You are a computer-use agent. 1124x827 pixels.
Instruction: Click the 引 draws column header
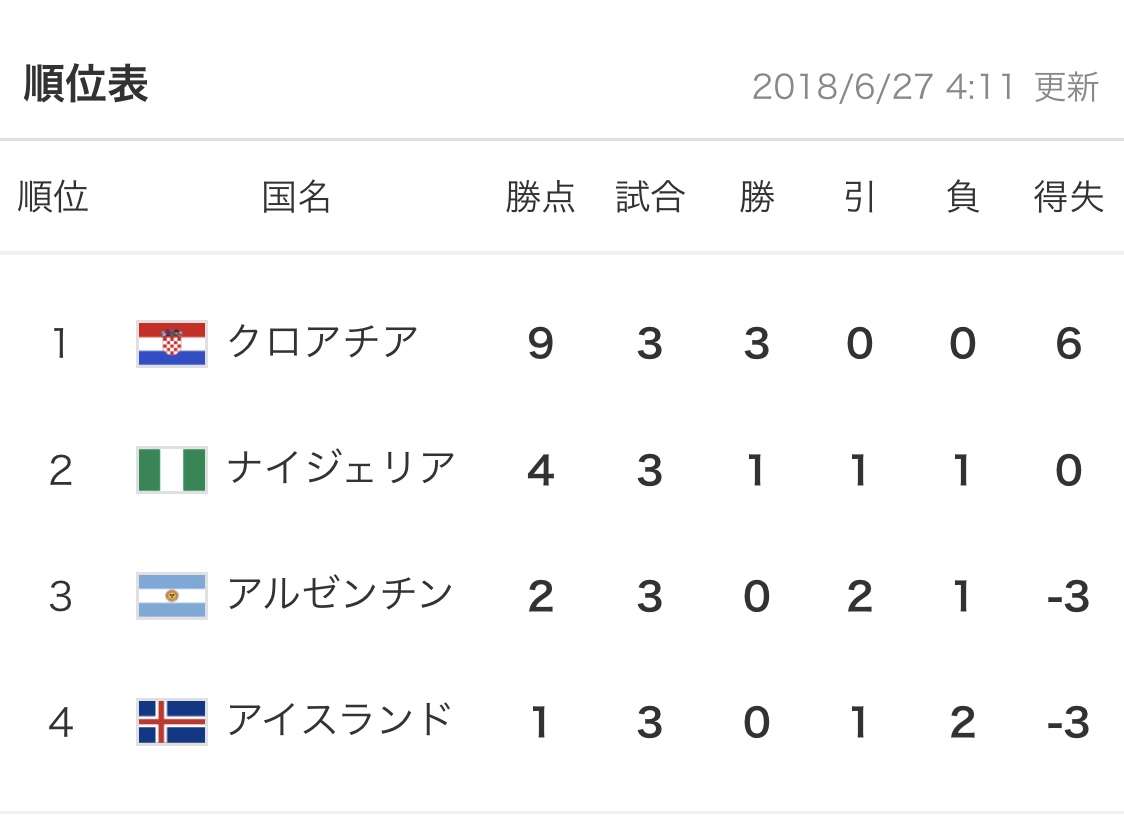click(x=859, y=197)
